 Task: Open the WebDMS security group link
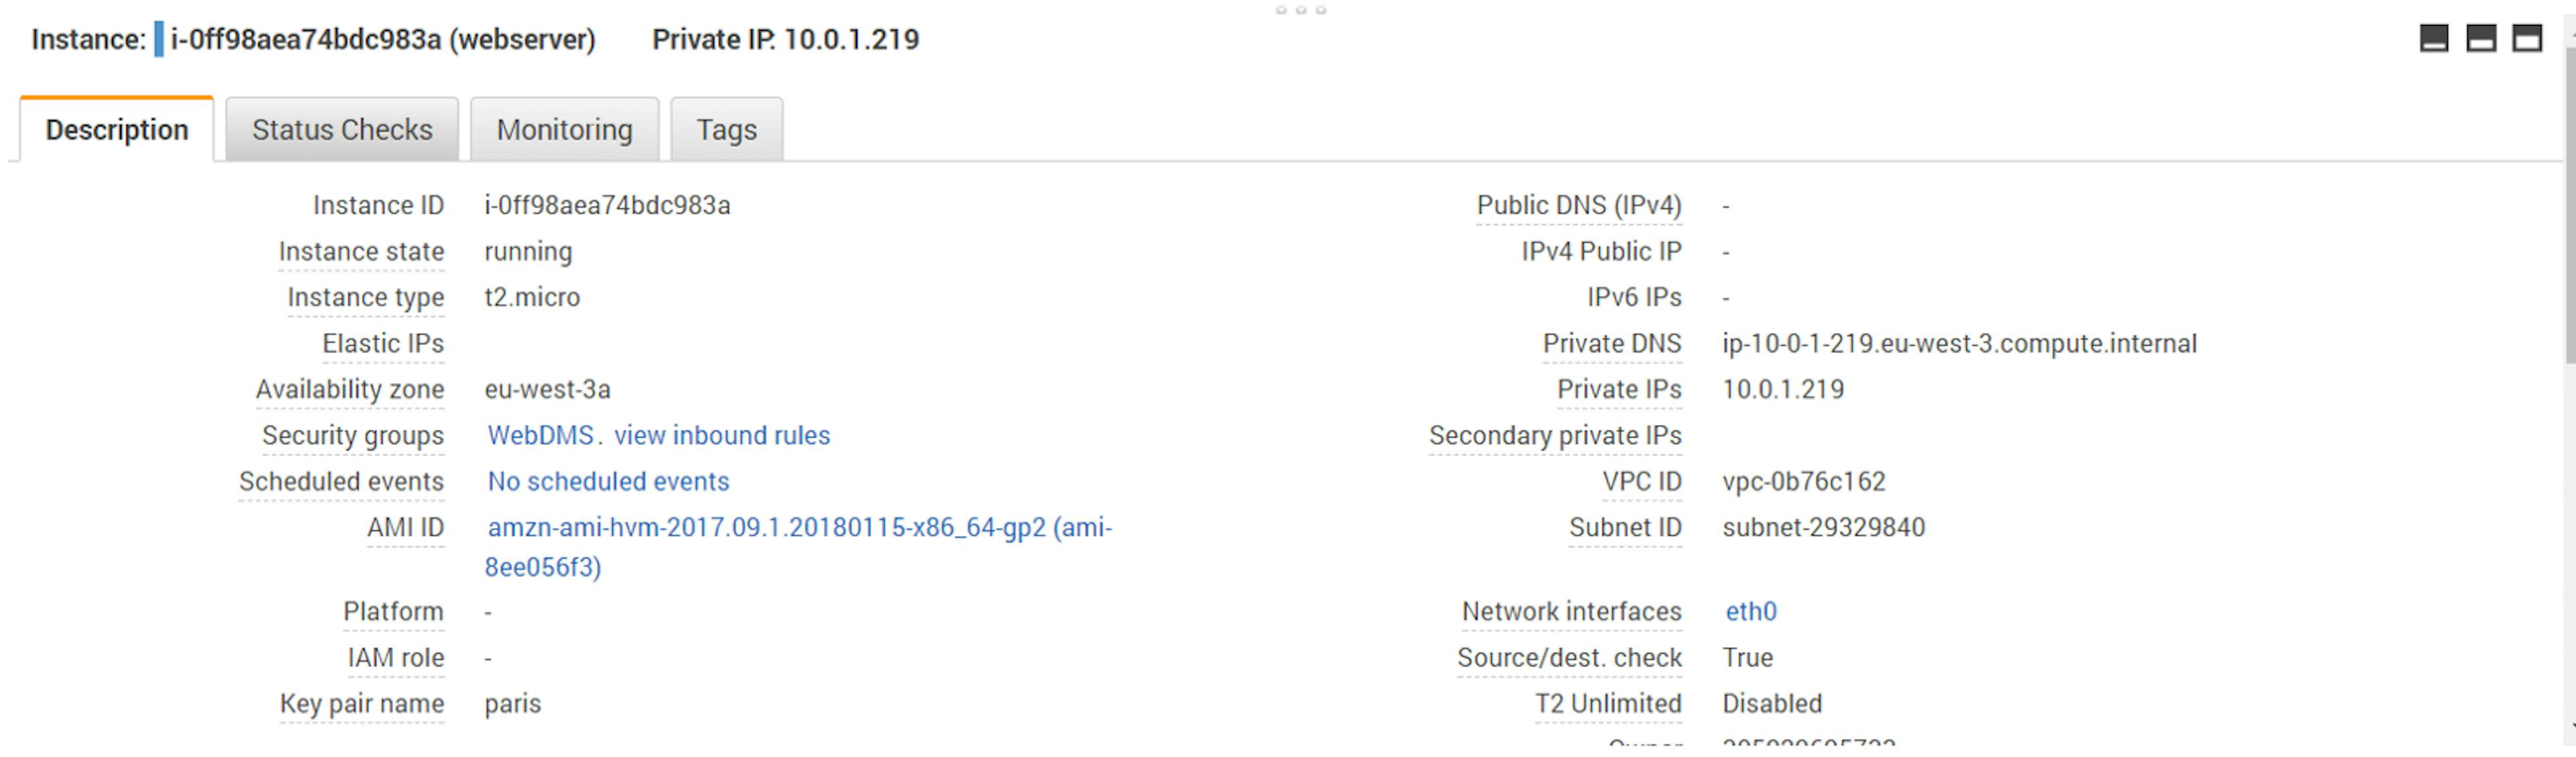tap(540, 436)
